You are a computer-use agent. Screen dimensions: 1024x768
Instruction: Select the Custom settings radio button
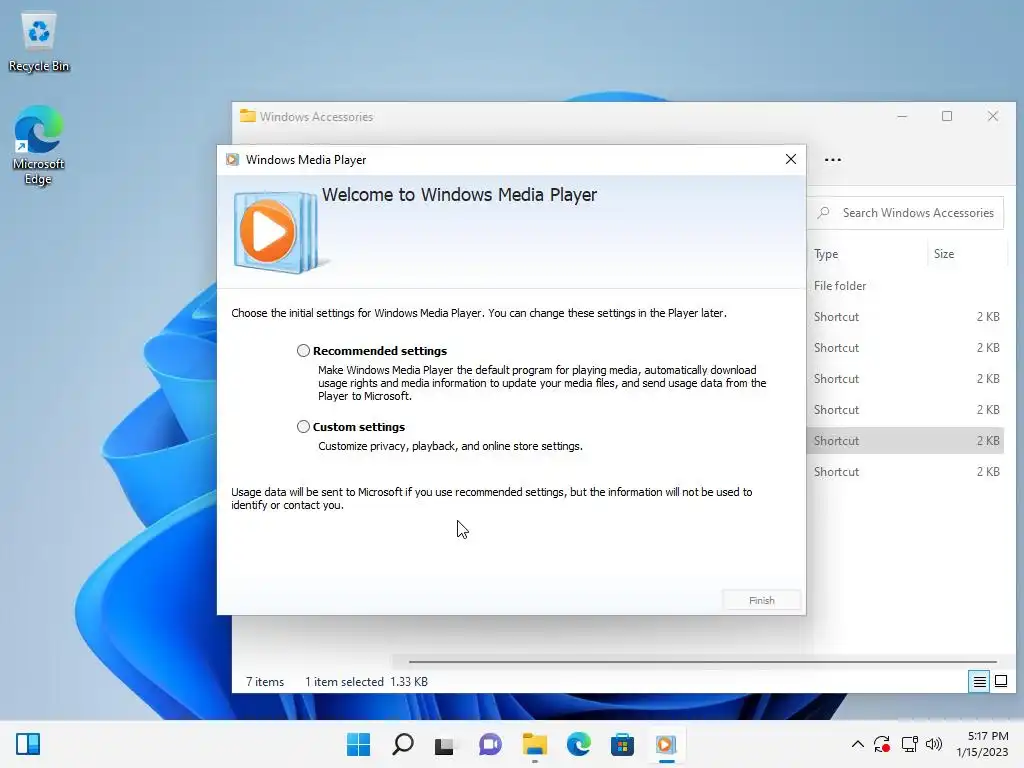point(303,426)
